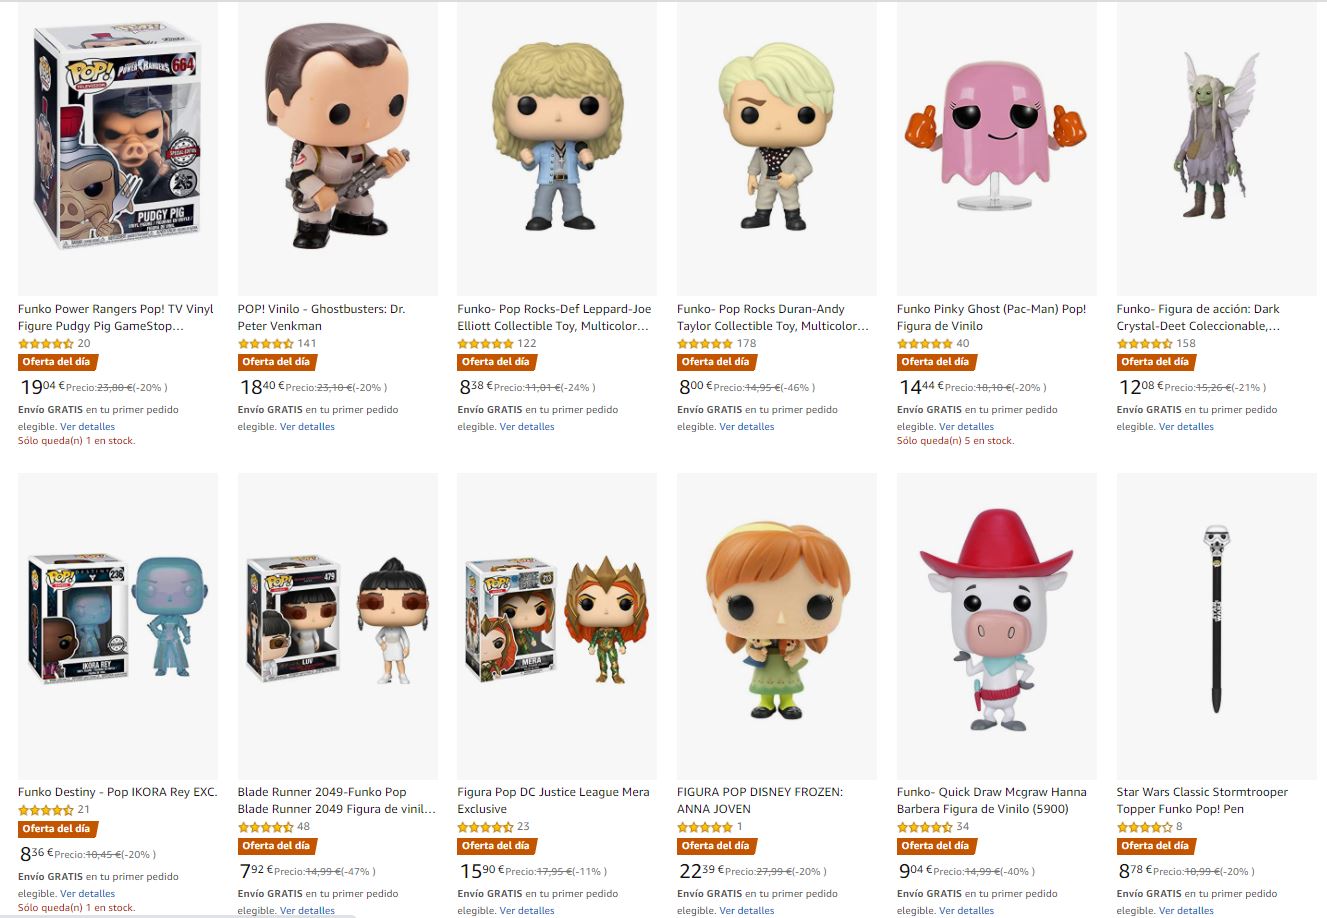Click the 178 reviews count for Andy Taylor
Image resolution: width=1327 pixels, height=918 pixels.
click(746, 344)
